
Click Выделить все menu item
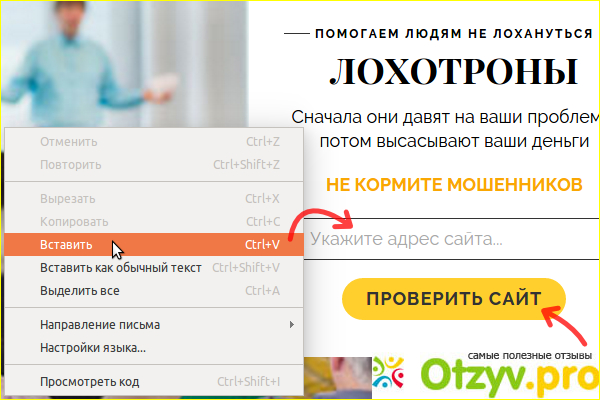coord(80,291)
